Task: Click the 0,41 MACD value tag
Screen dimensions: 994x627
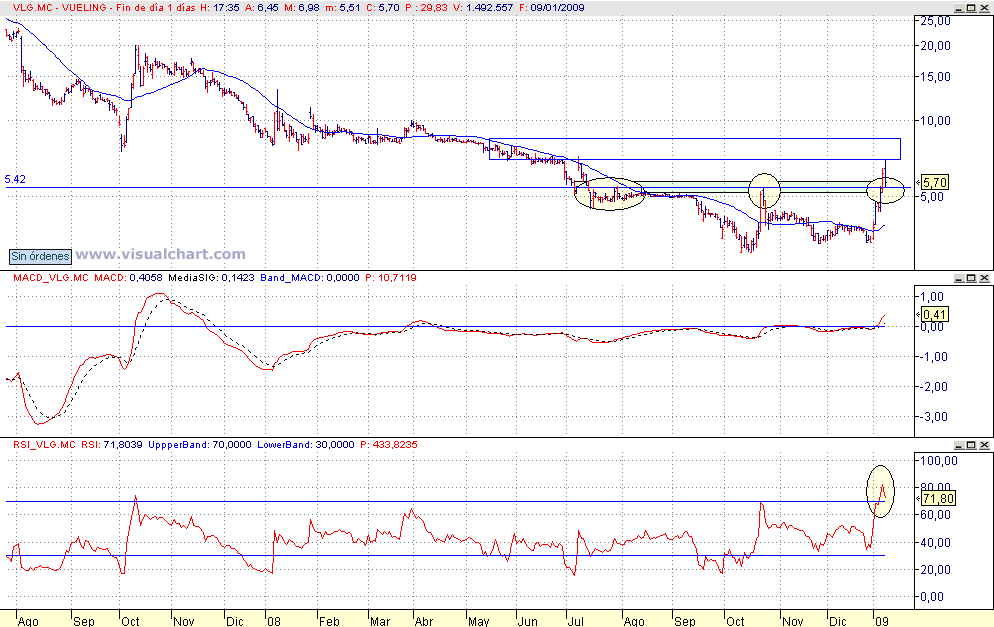Action: (935, 314)
